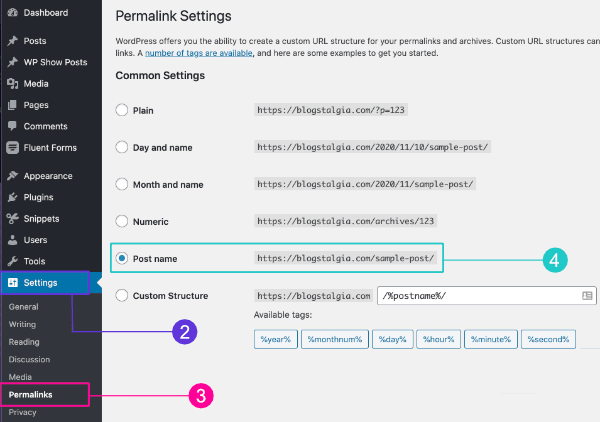Screen dimensions: 600x422
Task: Click the Posts pushpin icon
Action: [x=13, y=41]
